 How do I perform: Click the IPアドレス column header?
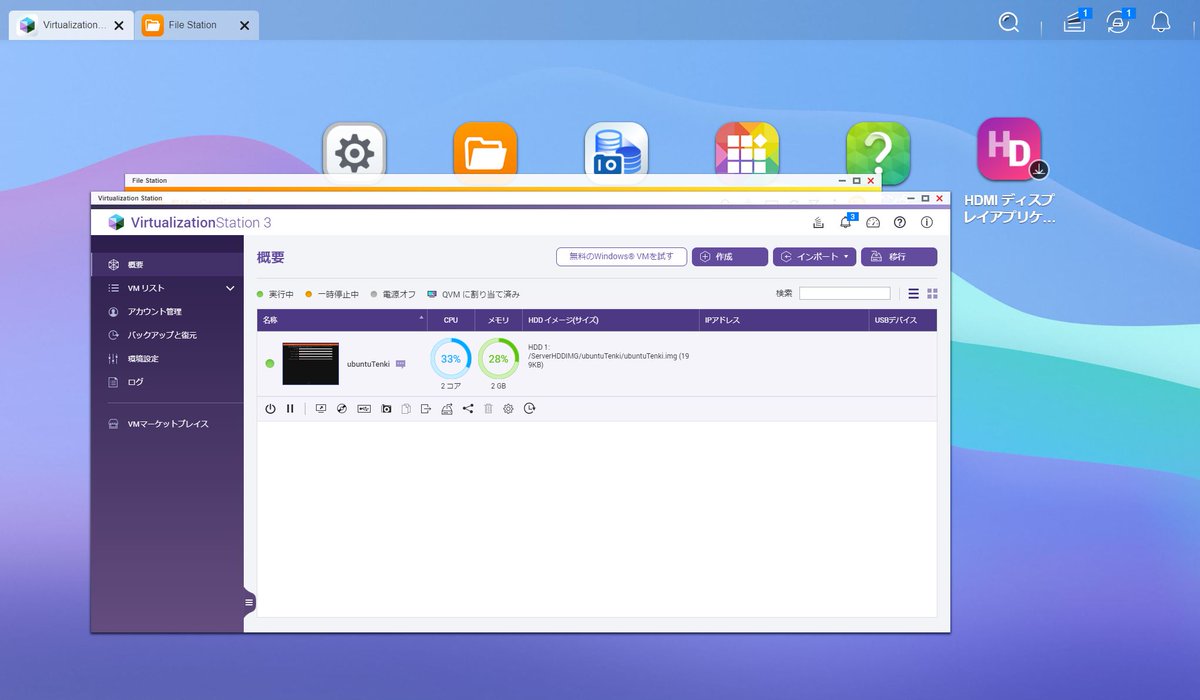(784, 320)
